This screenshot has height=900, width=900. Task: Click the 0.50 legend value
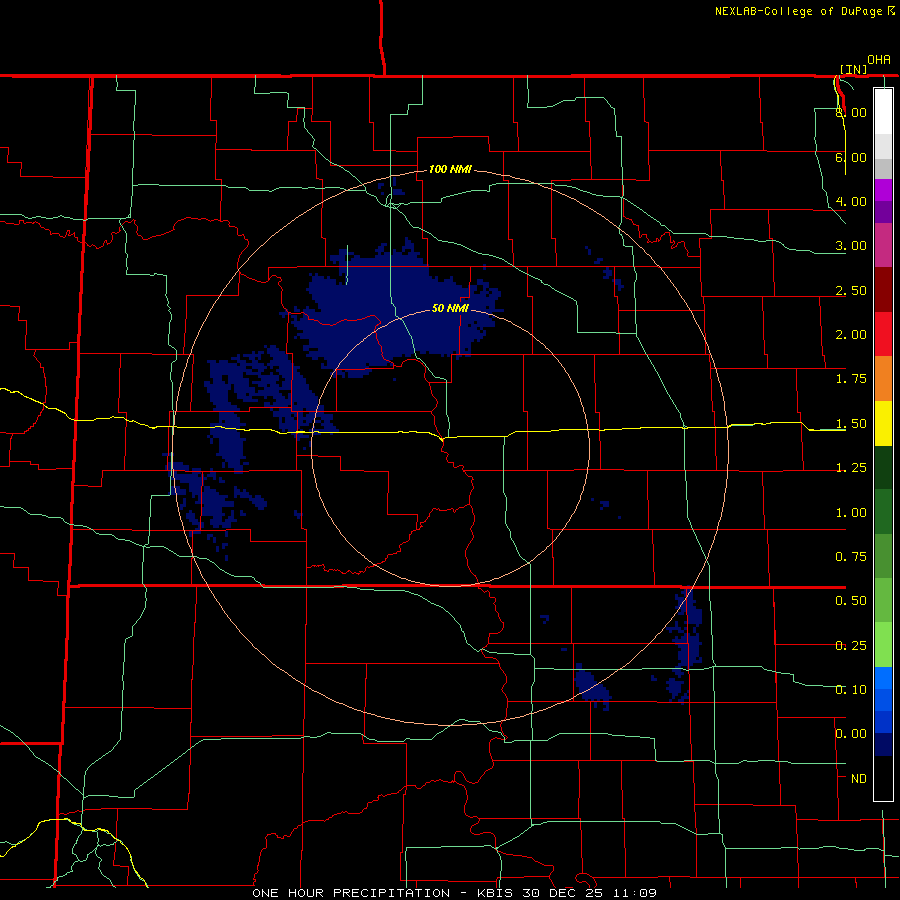pos(851,601)
